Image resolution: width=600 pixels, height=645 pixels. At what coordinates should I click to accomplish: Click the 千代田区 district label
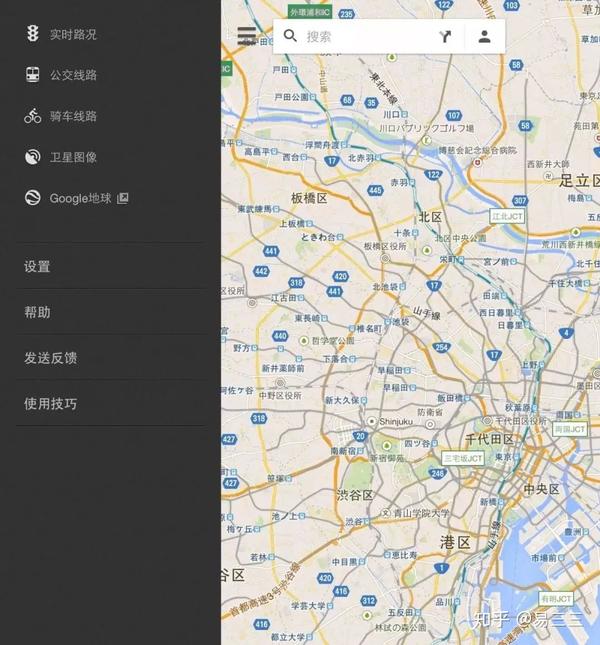tap(489, 439)
